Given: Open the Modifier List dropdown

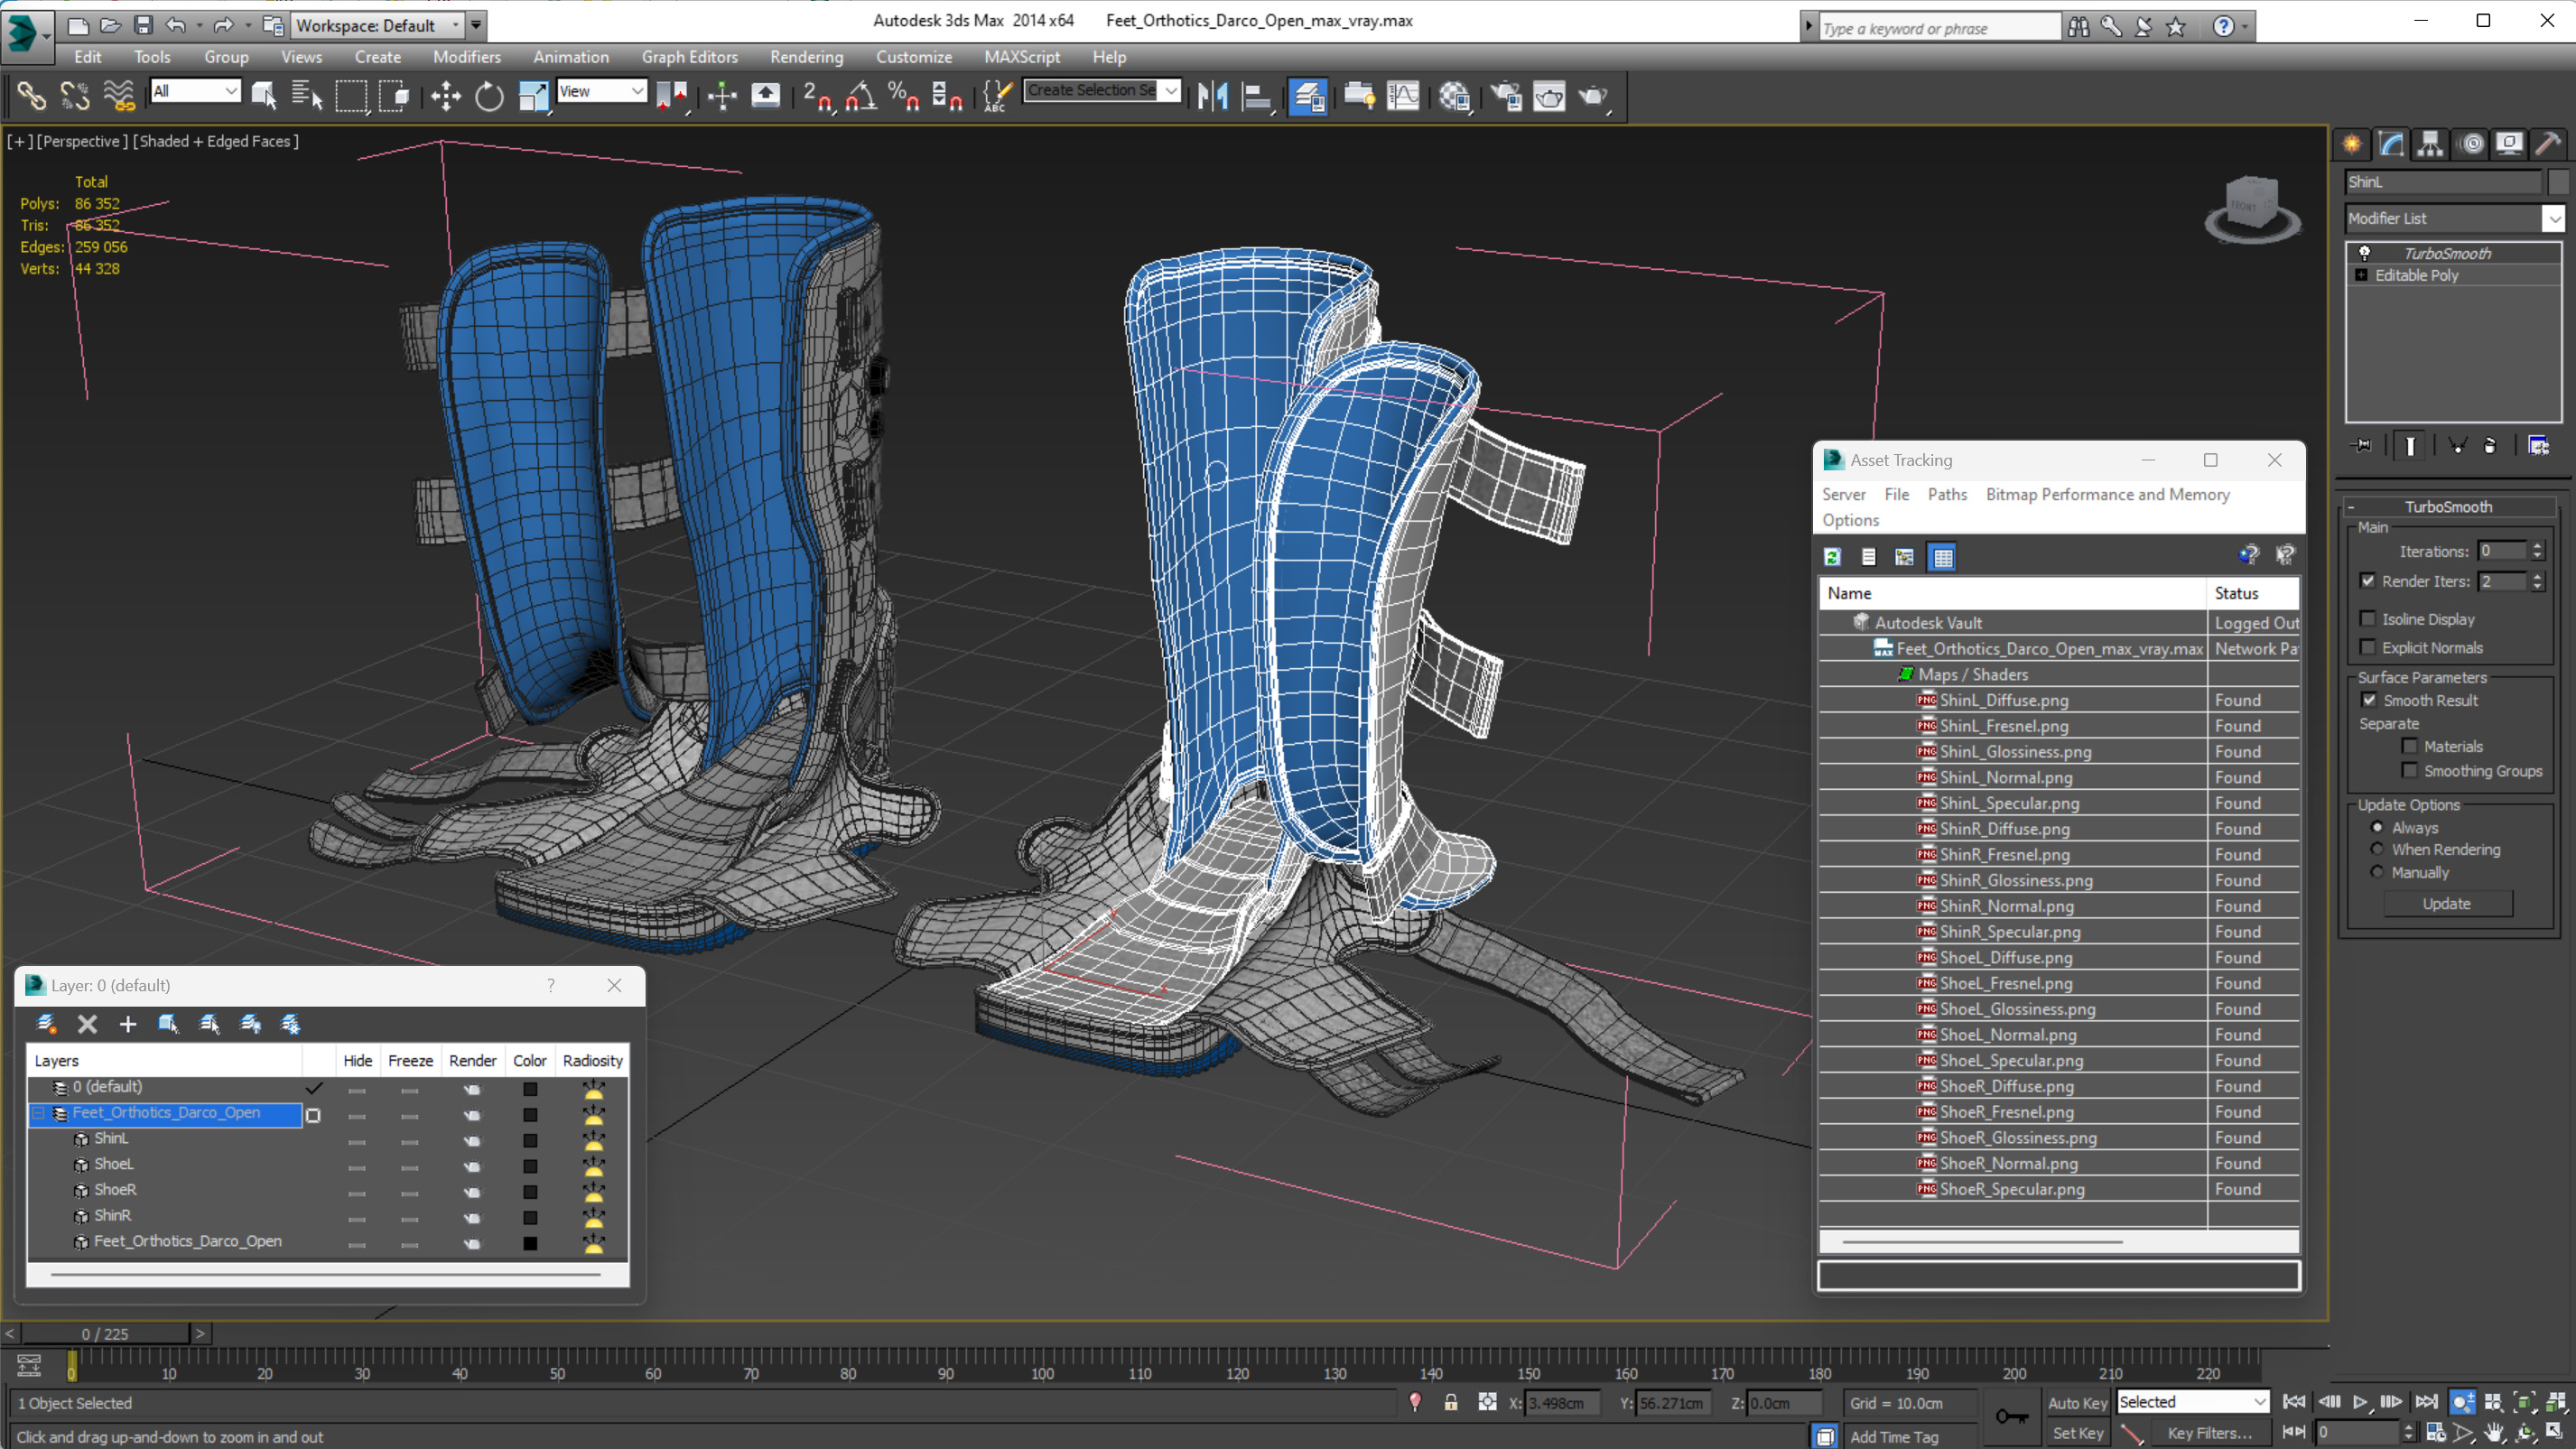Looking at the screenshot, I should 2553,218.
